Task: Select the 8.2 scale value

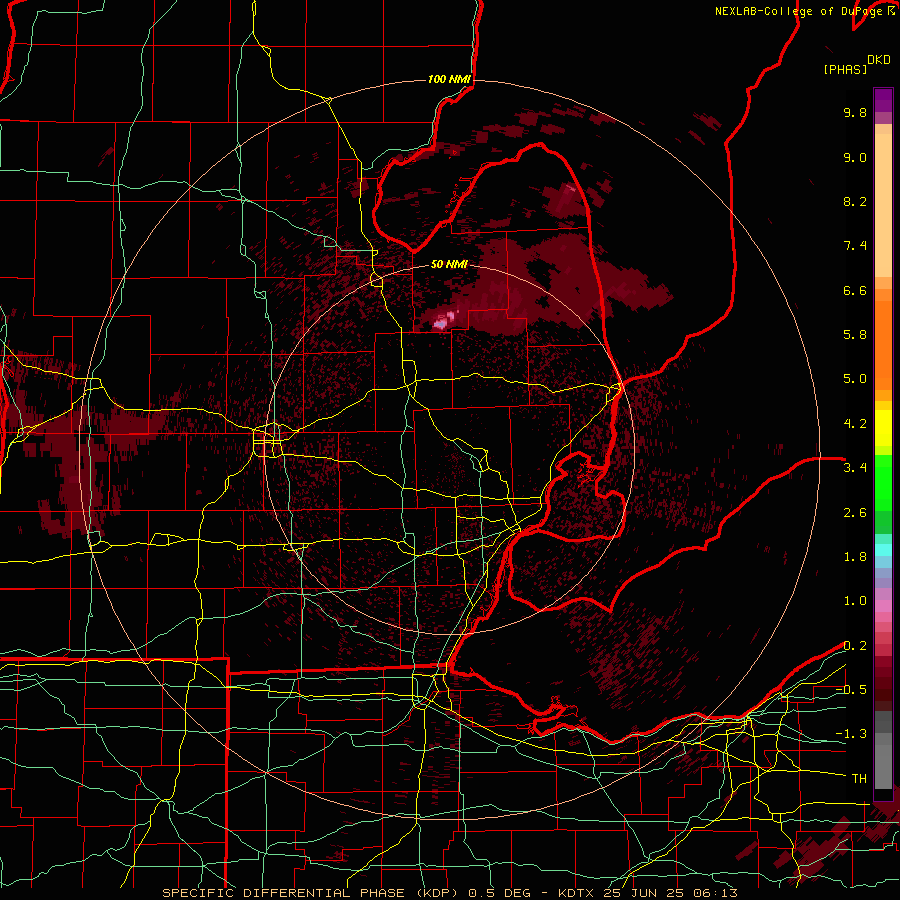Action: (855, 201)
